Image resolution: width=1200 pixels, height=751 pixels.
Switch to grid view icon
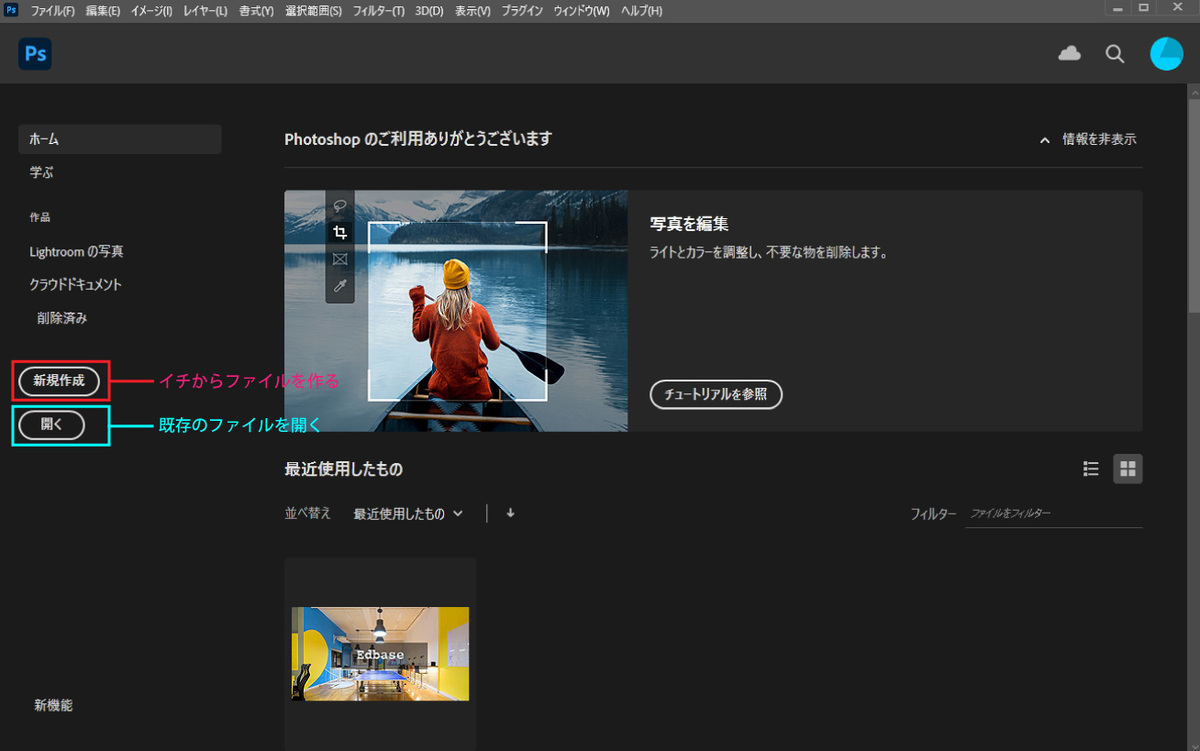1128,469
